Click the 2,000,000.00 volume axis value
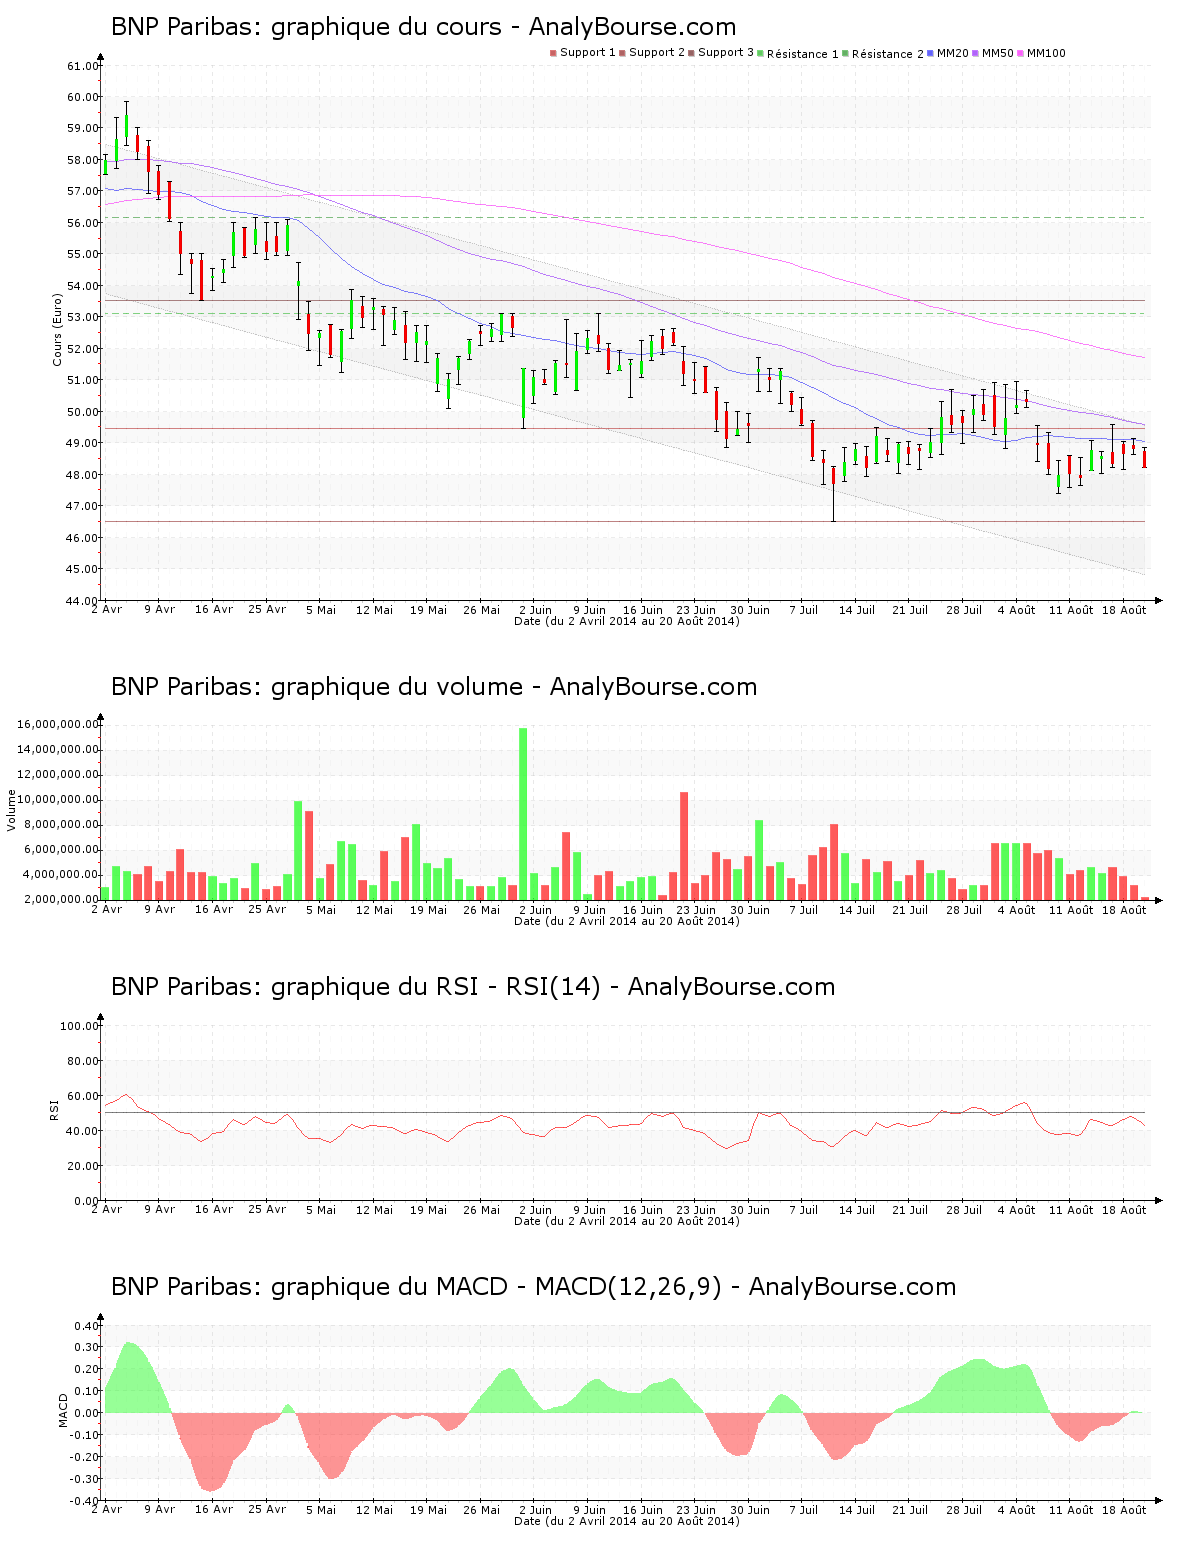The image size is (1200, 1550). pos(62,899)
